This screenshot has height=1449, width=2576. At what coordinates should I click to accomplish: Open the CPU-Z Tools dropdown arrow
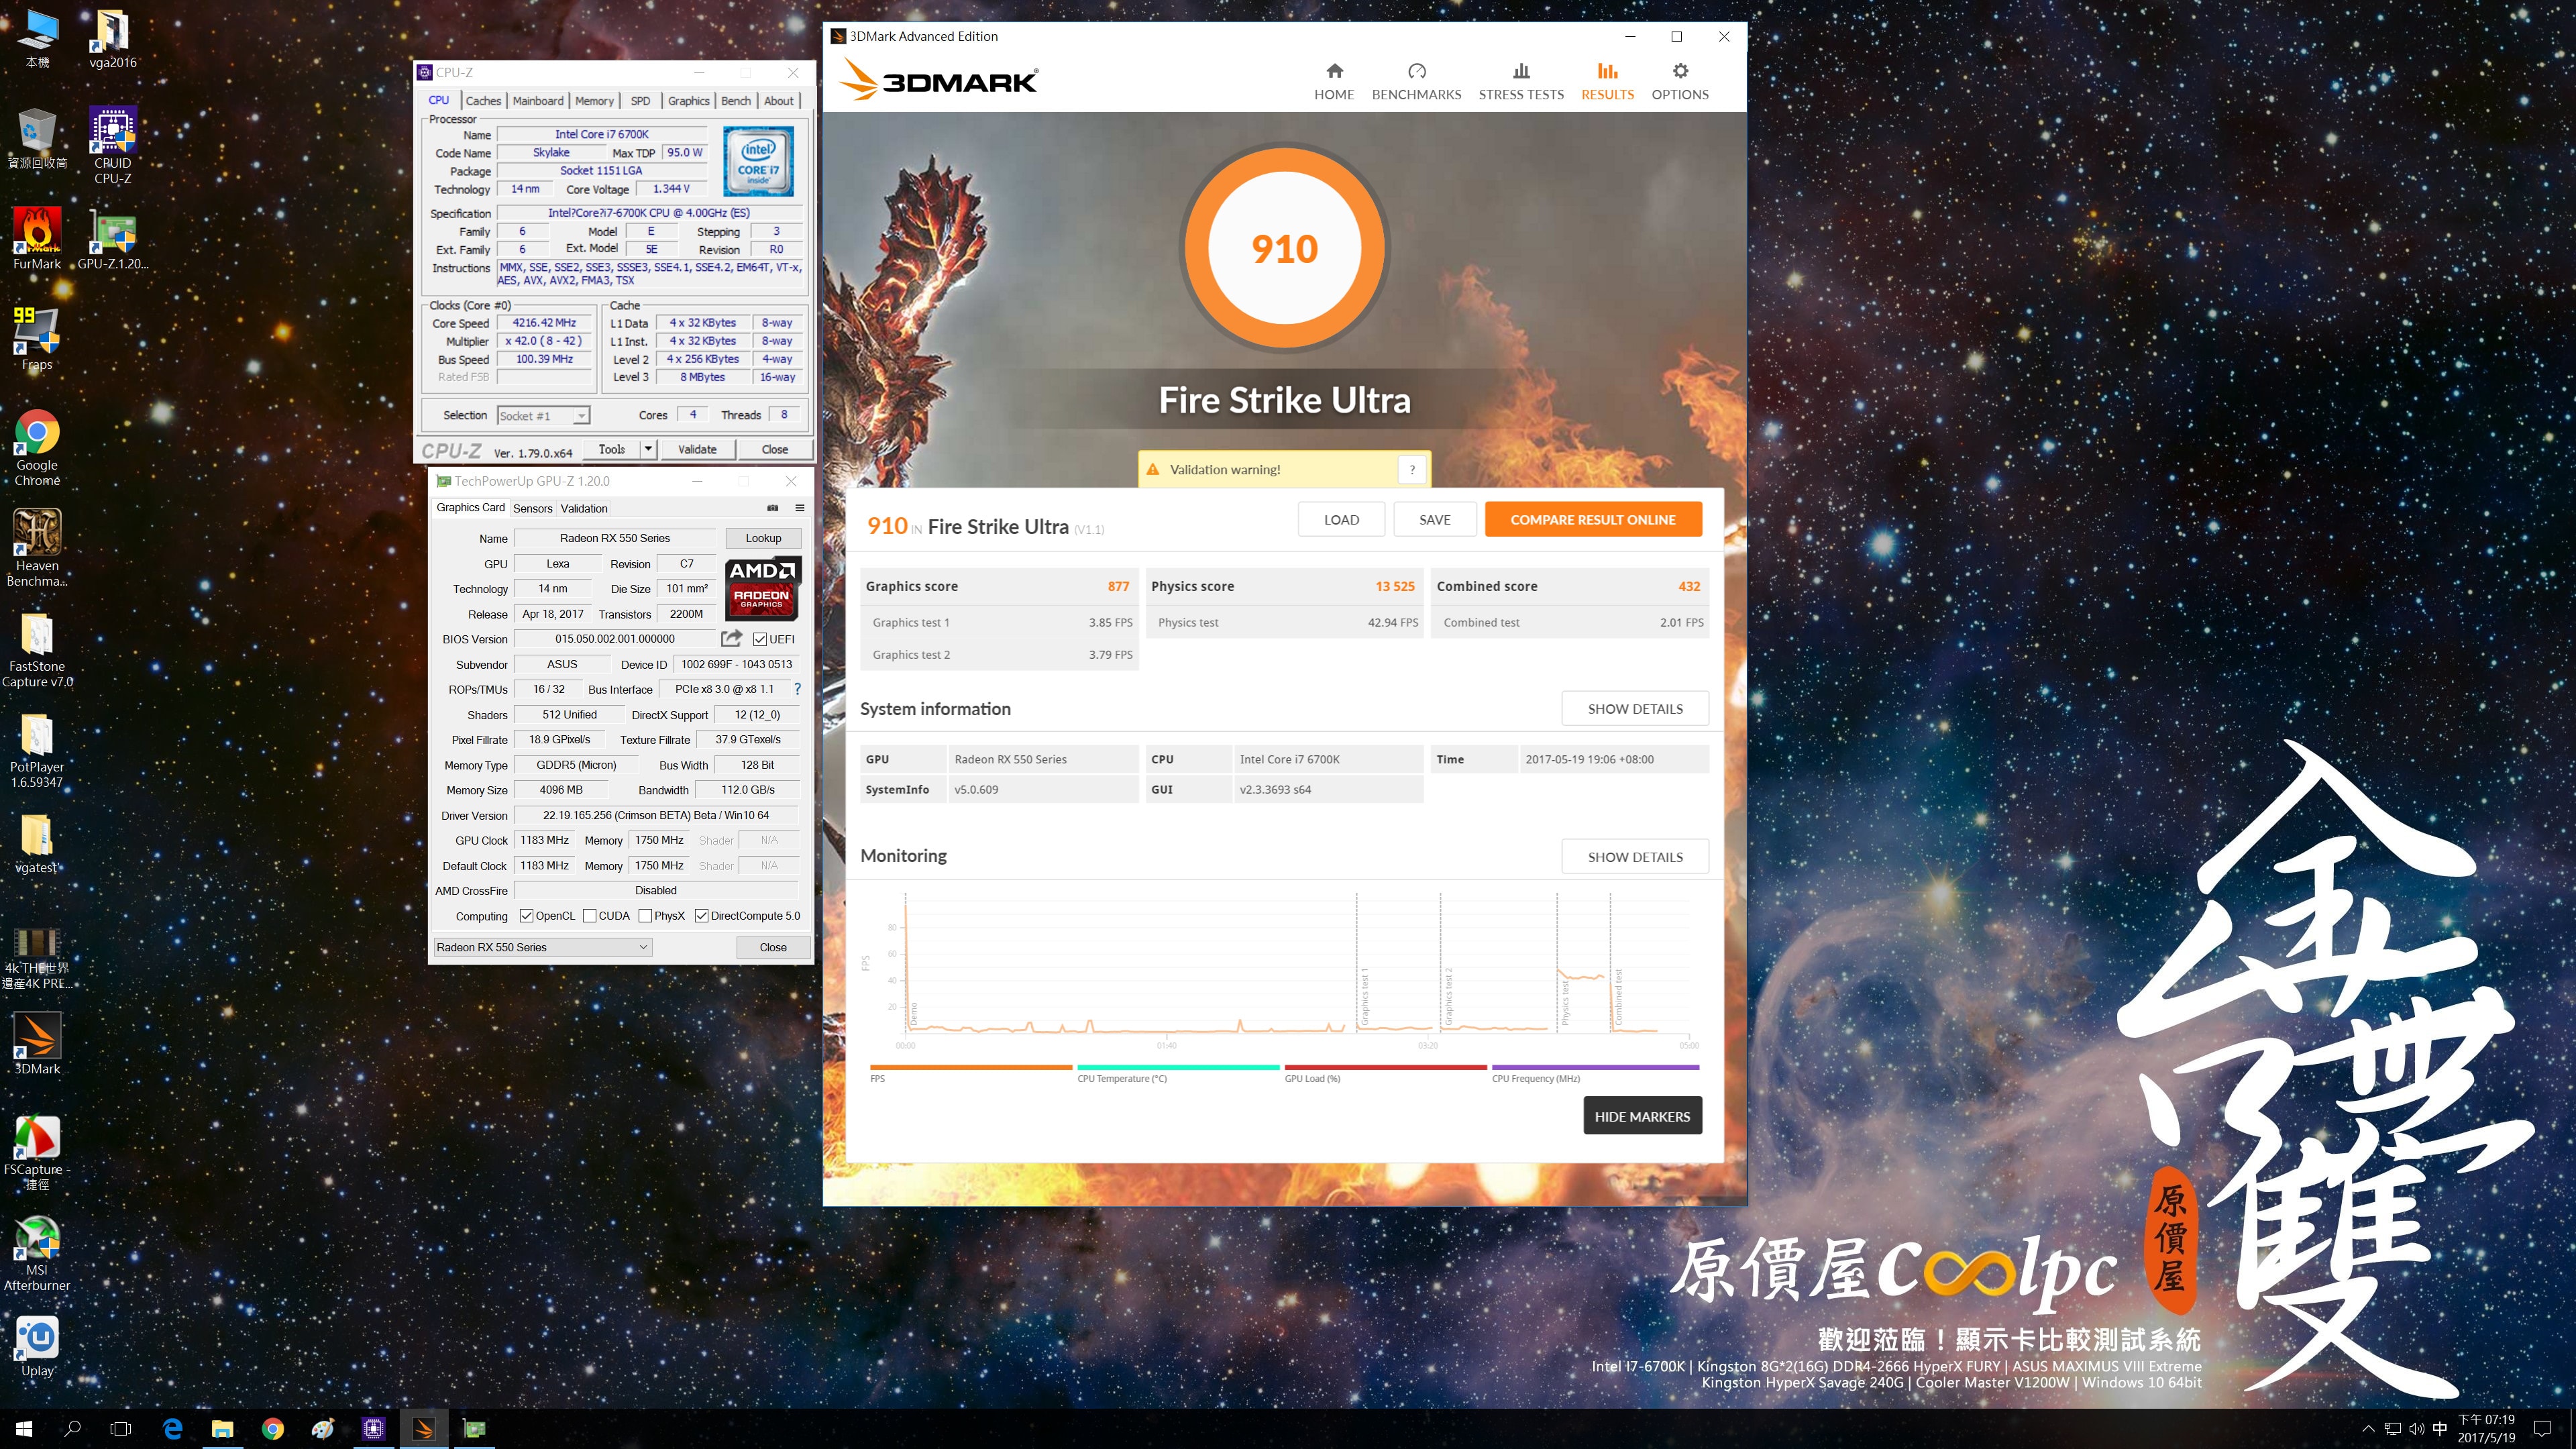point(648,449)
